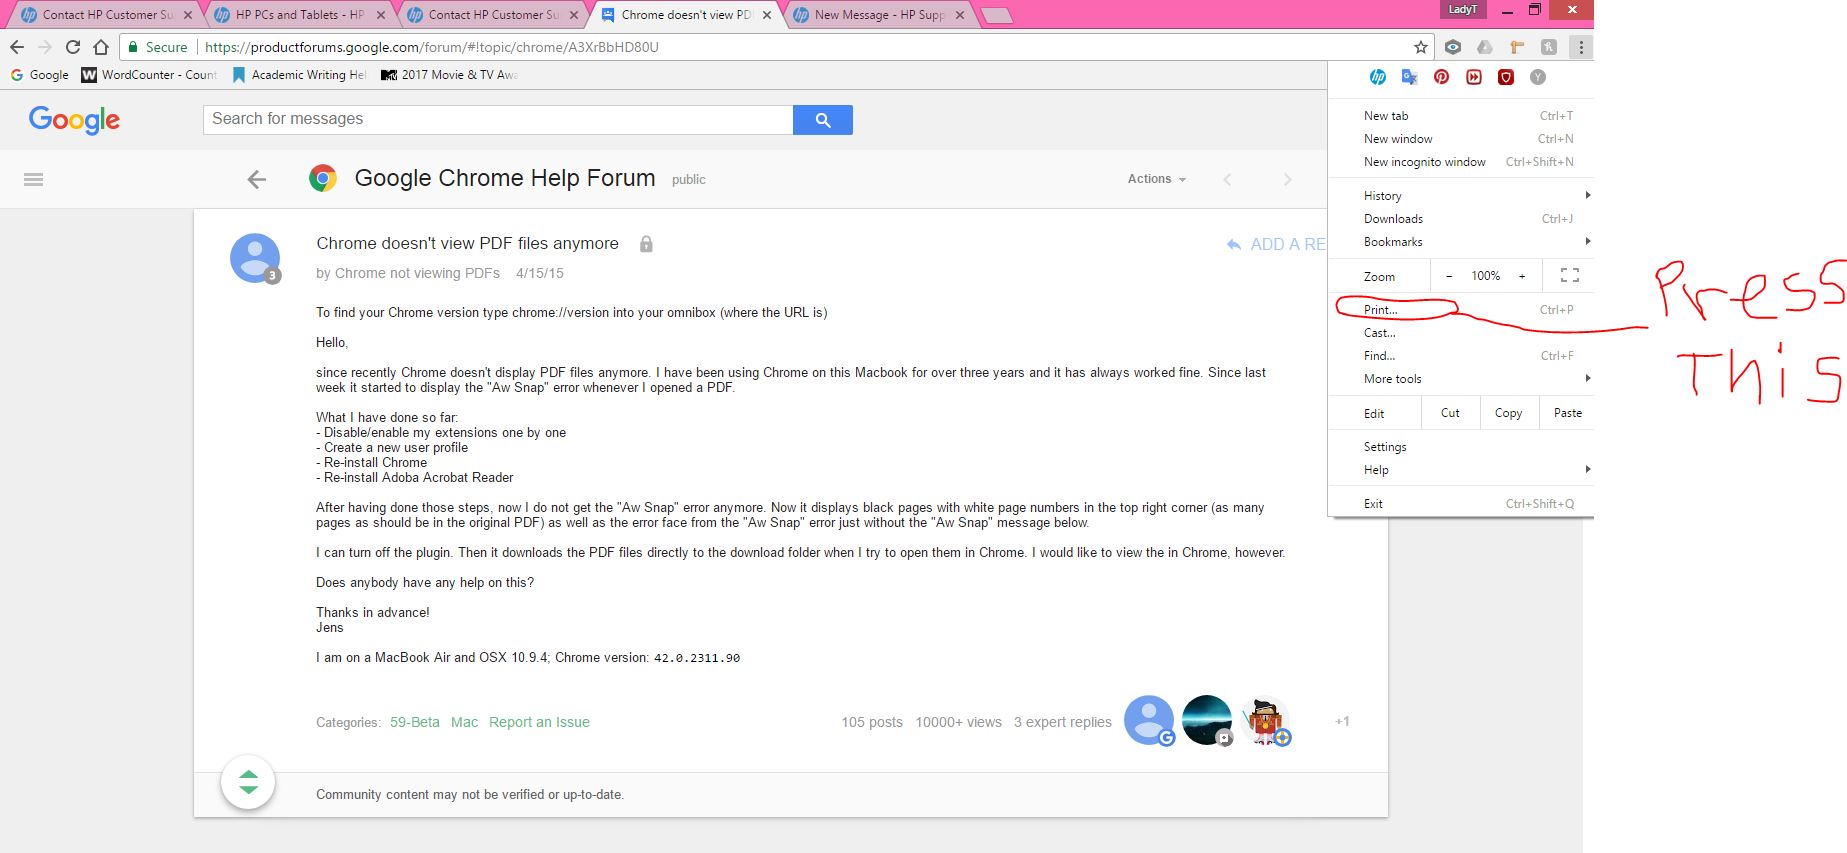Screen dimensions: 1847x853
Task: Click the red fast-forward extension icon
Action: [1474, 77]
